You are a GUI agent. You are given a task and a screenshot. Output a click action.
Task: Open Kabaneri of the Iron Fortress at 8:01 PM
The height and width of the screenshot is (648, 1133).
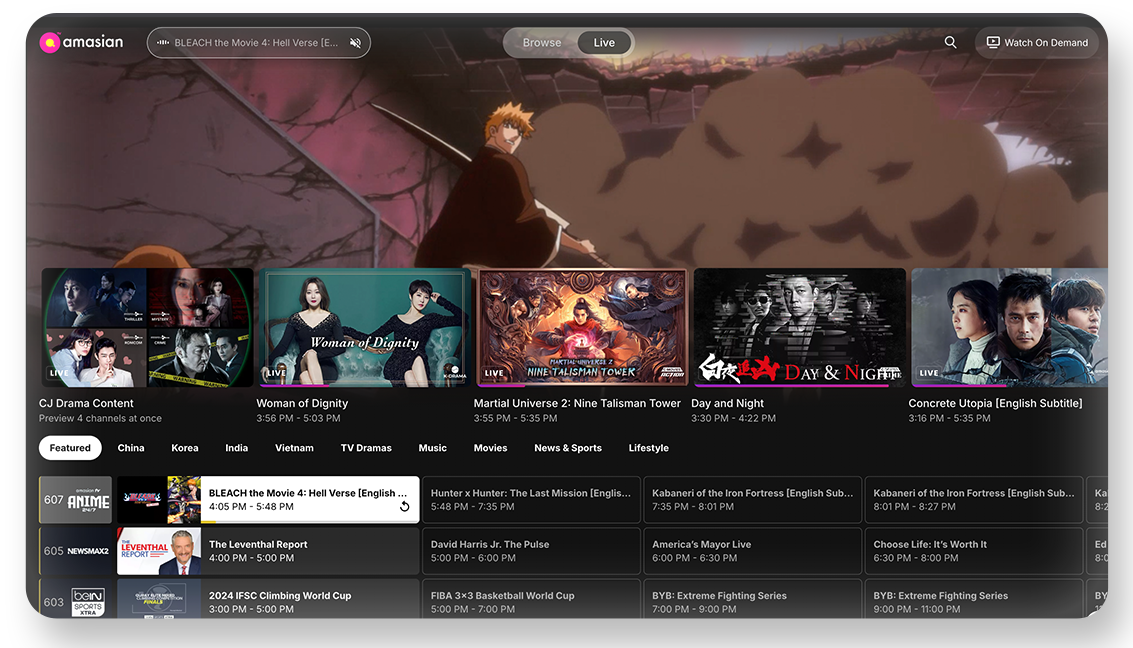pyautogui.click(x=974, y=500)
